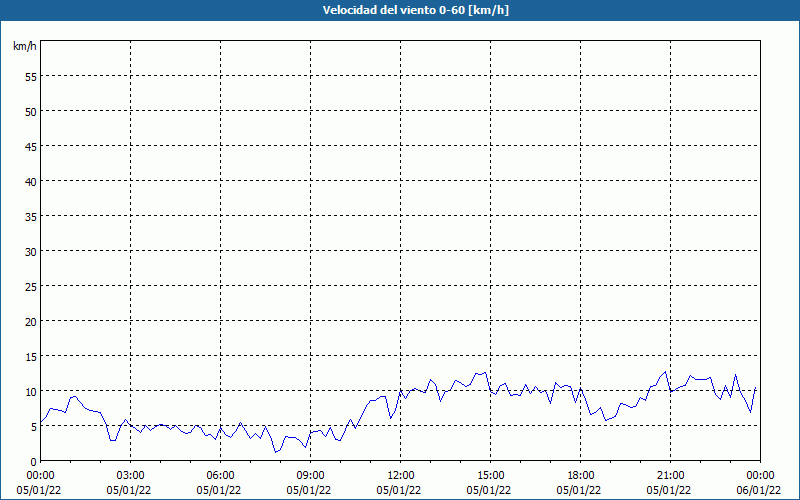The width and height of the screenshot is (800, 500).
Task: Click the chart title 'Velocidad del viento 0-60 [km/h]'
Action: (415, 10)
